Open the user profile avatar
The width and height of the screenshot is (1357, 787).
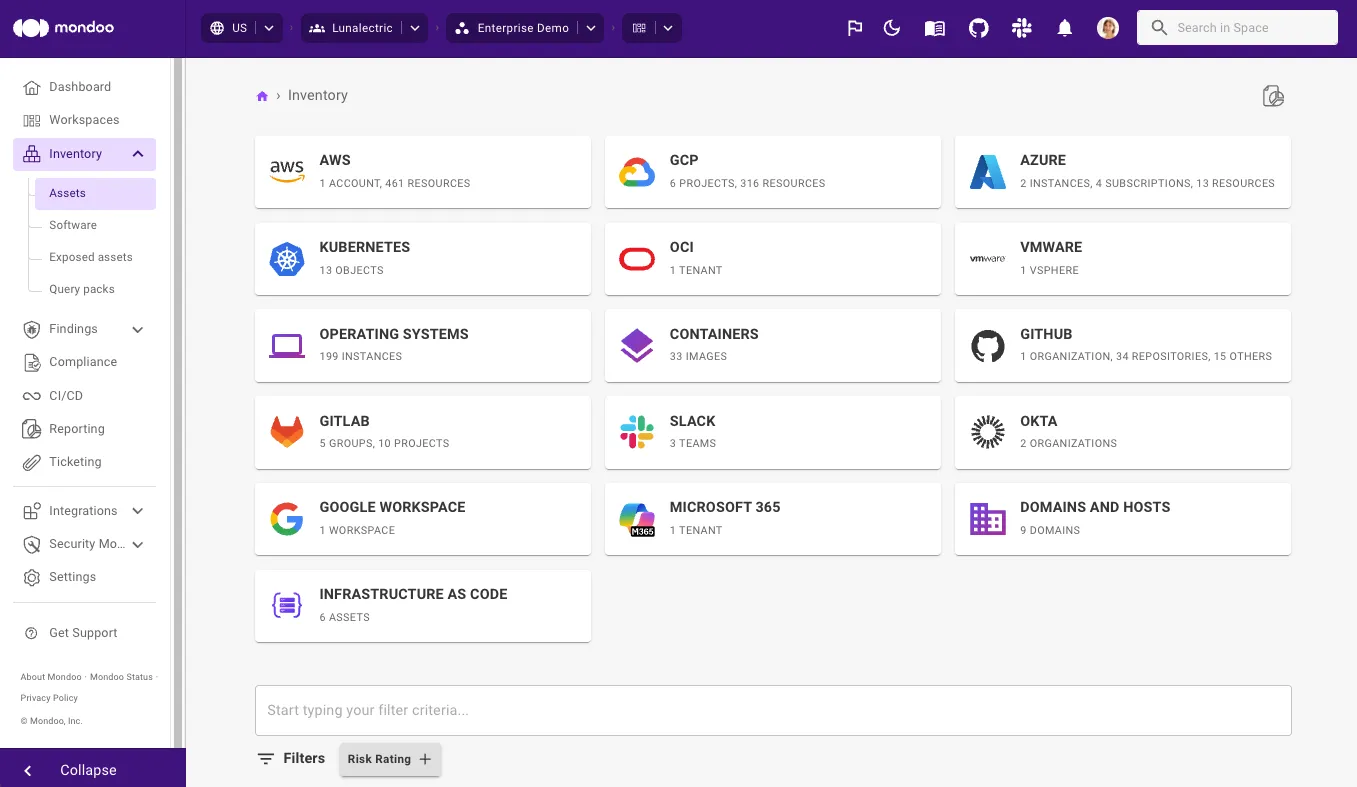(x=1107, y=28)
